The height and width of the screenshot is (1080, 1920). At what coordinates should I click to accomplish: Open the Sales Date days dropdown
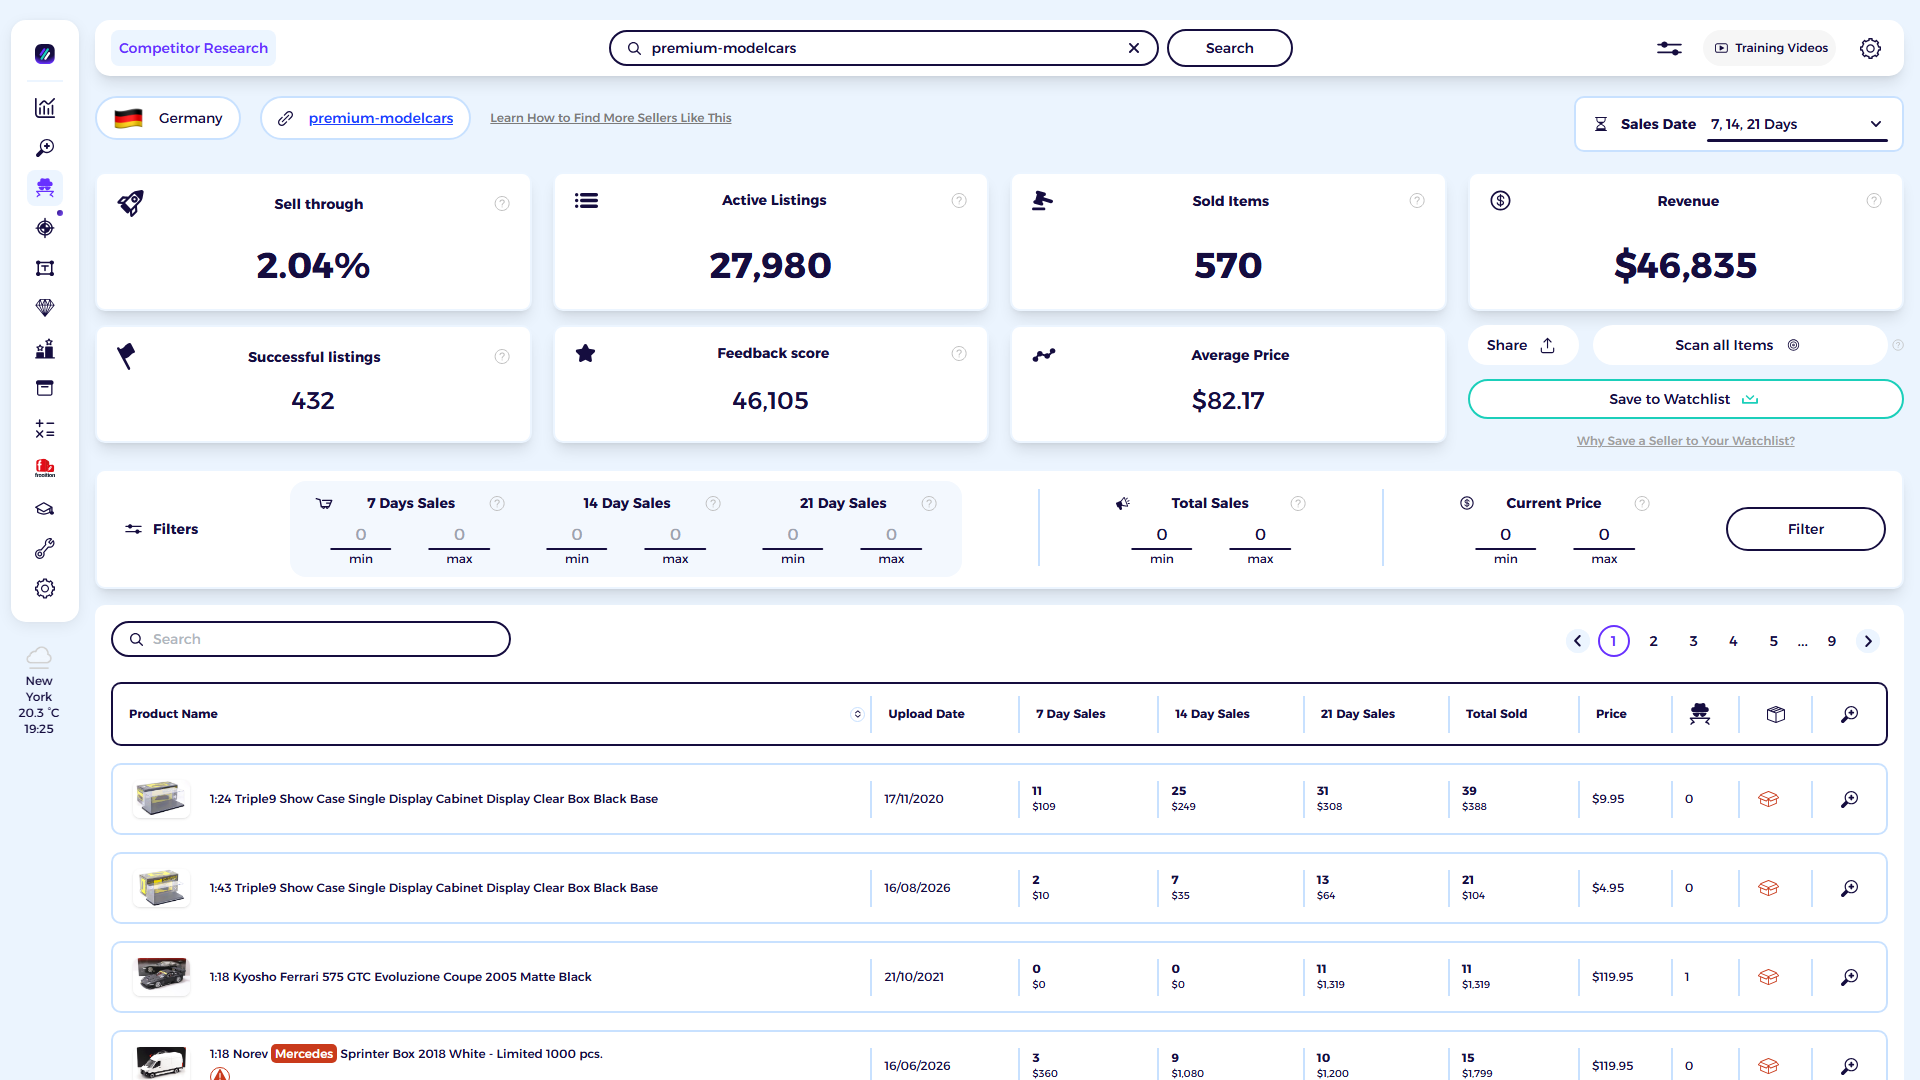tap(1797, 124)
